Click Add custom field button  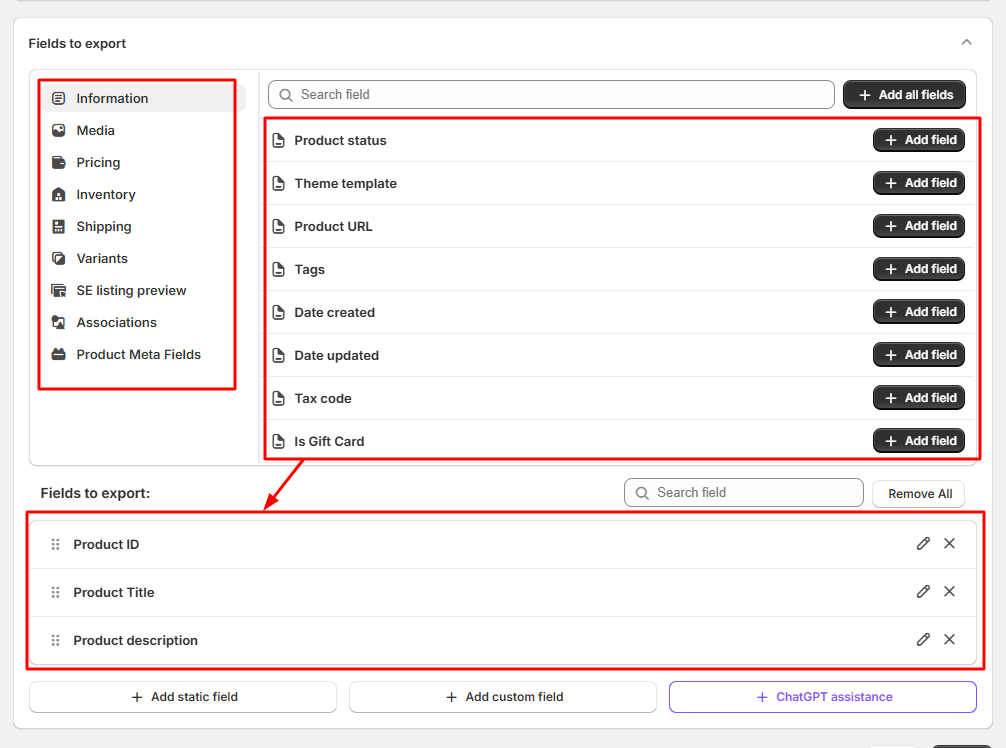pyautogui.click(x=503, y=697)
